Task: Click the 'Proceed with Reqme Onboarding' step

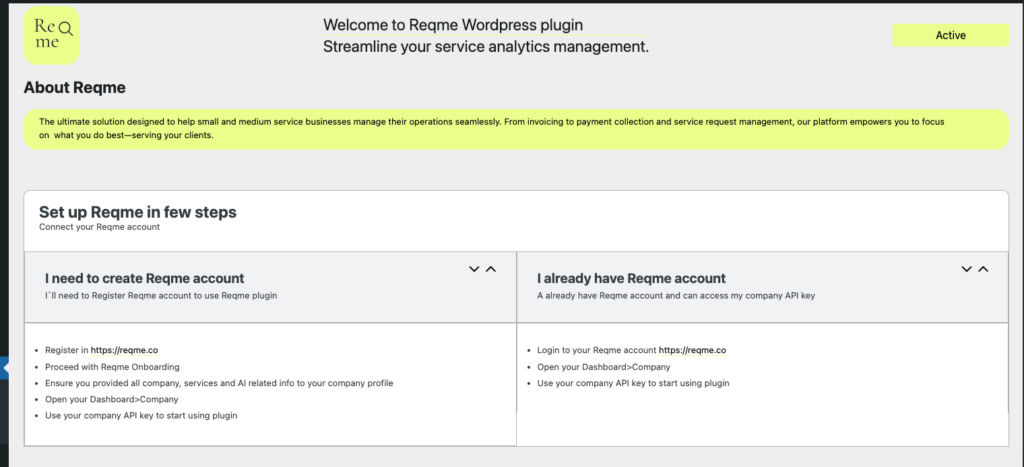Action: pyautogui.click(x=112, y=367)
